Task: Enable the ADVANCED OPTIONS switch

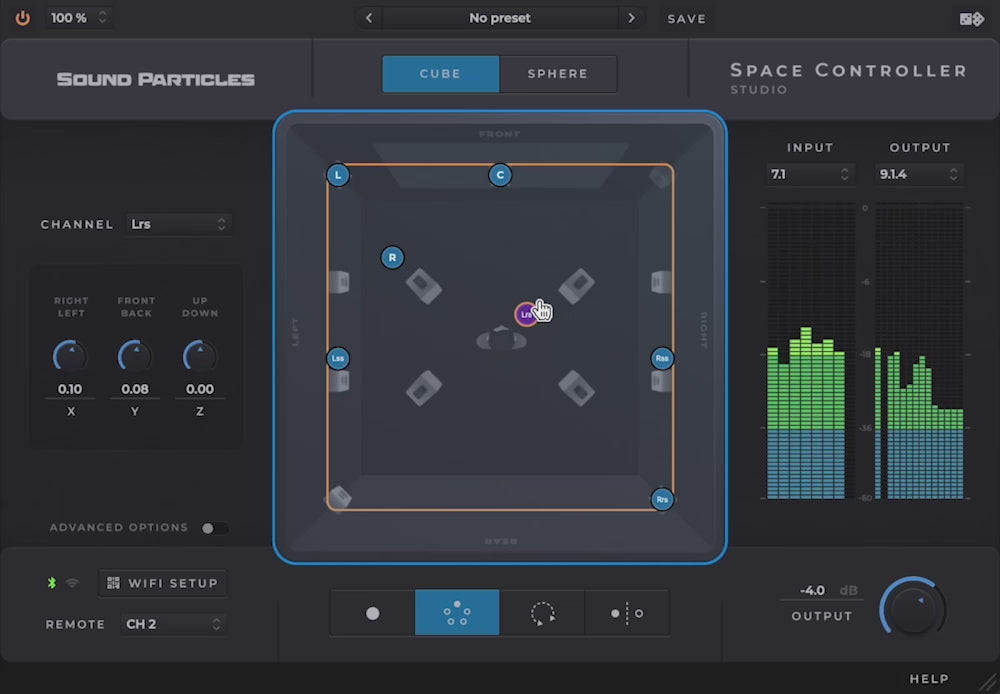Action: click(x=214, y=528)
